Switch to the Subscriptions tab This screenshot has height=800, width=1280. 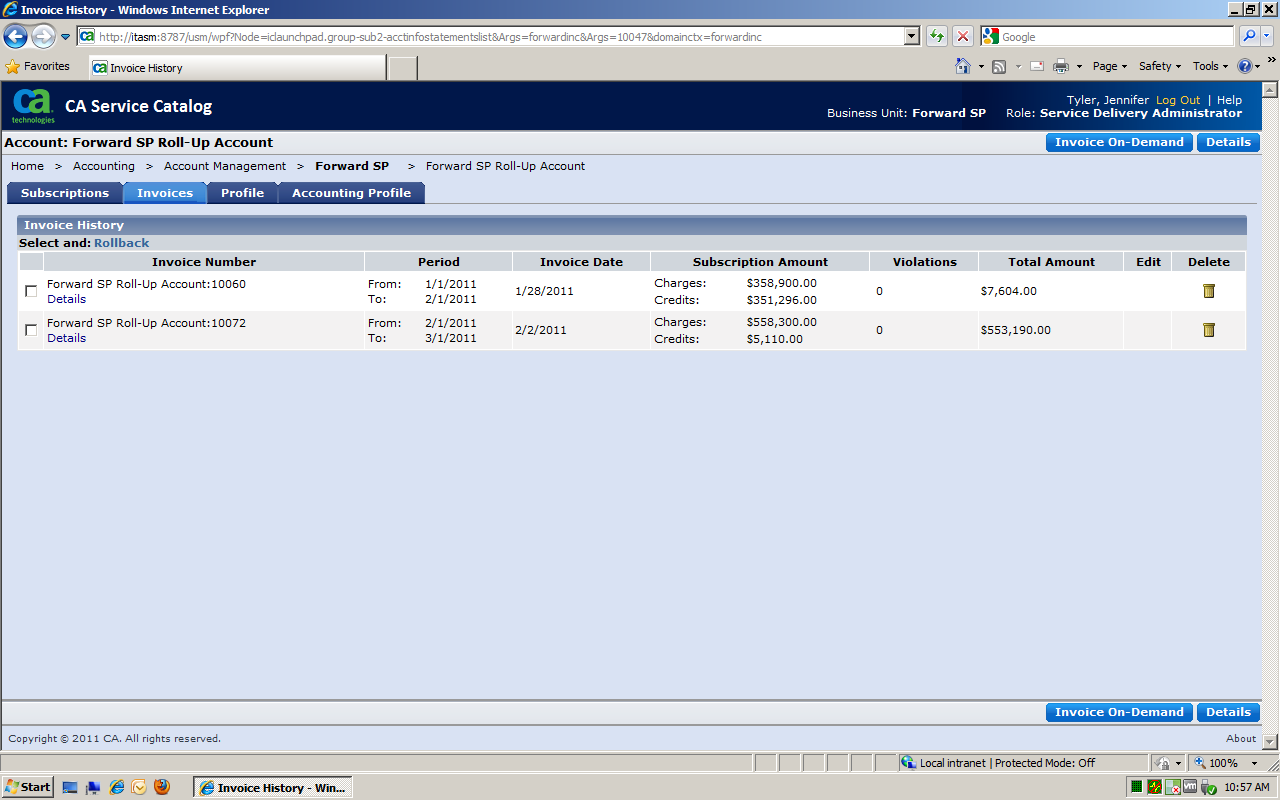65,193
